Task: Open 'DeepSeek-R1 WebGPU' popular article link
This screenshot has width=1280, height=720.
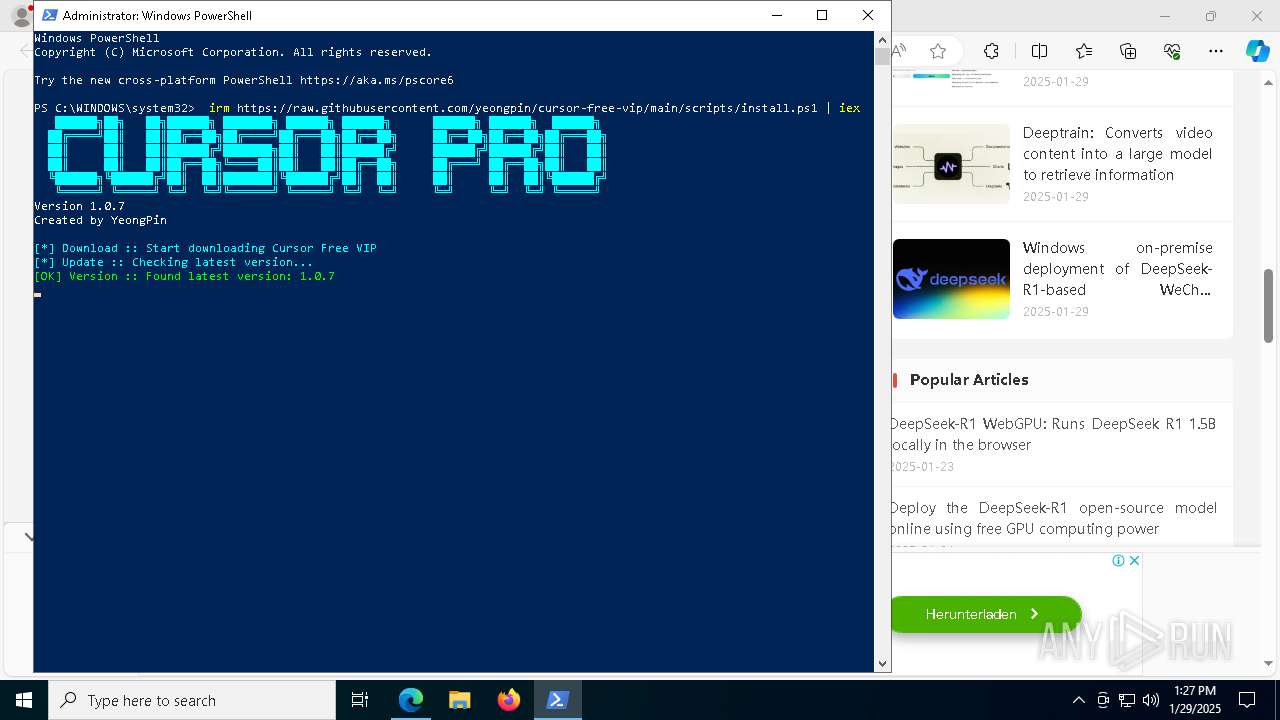Action: 1053,434
